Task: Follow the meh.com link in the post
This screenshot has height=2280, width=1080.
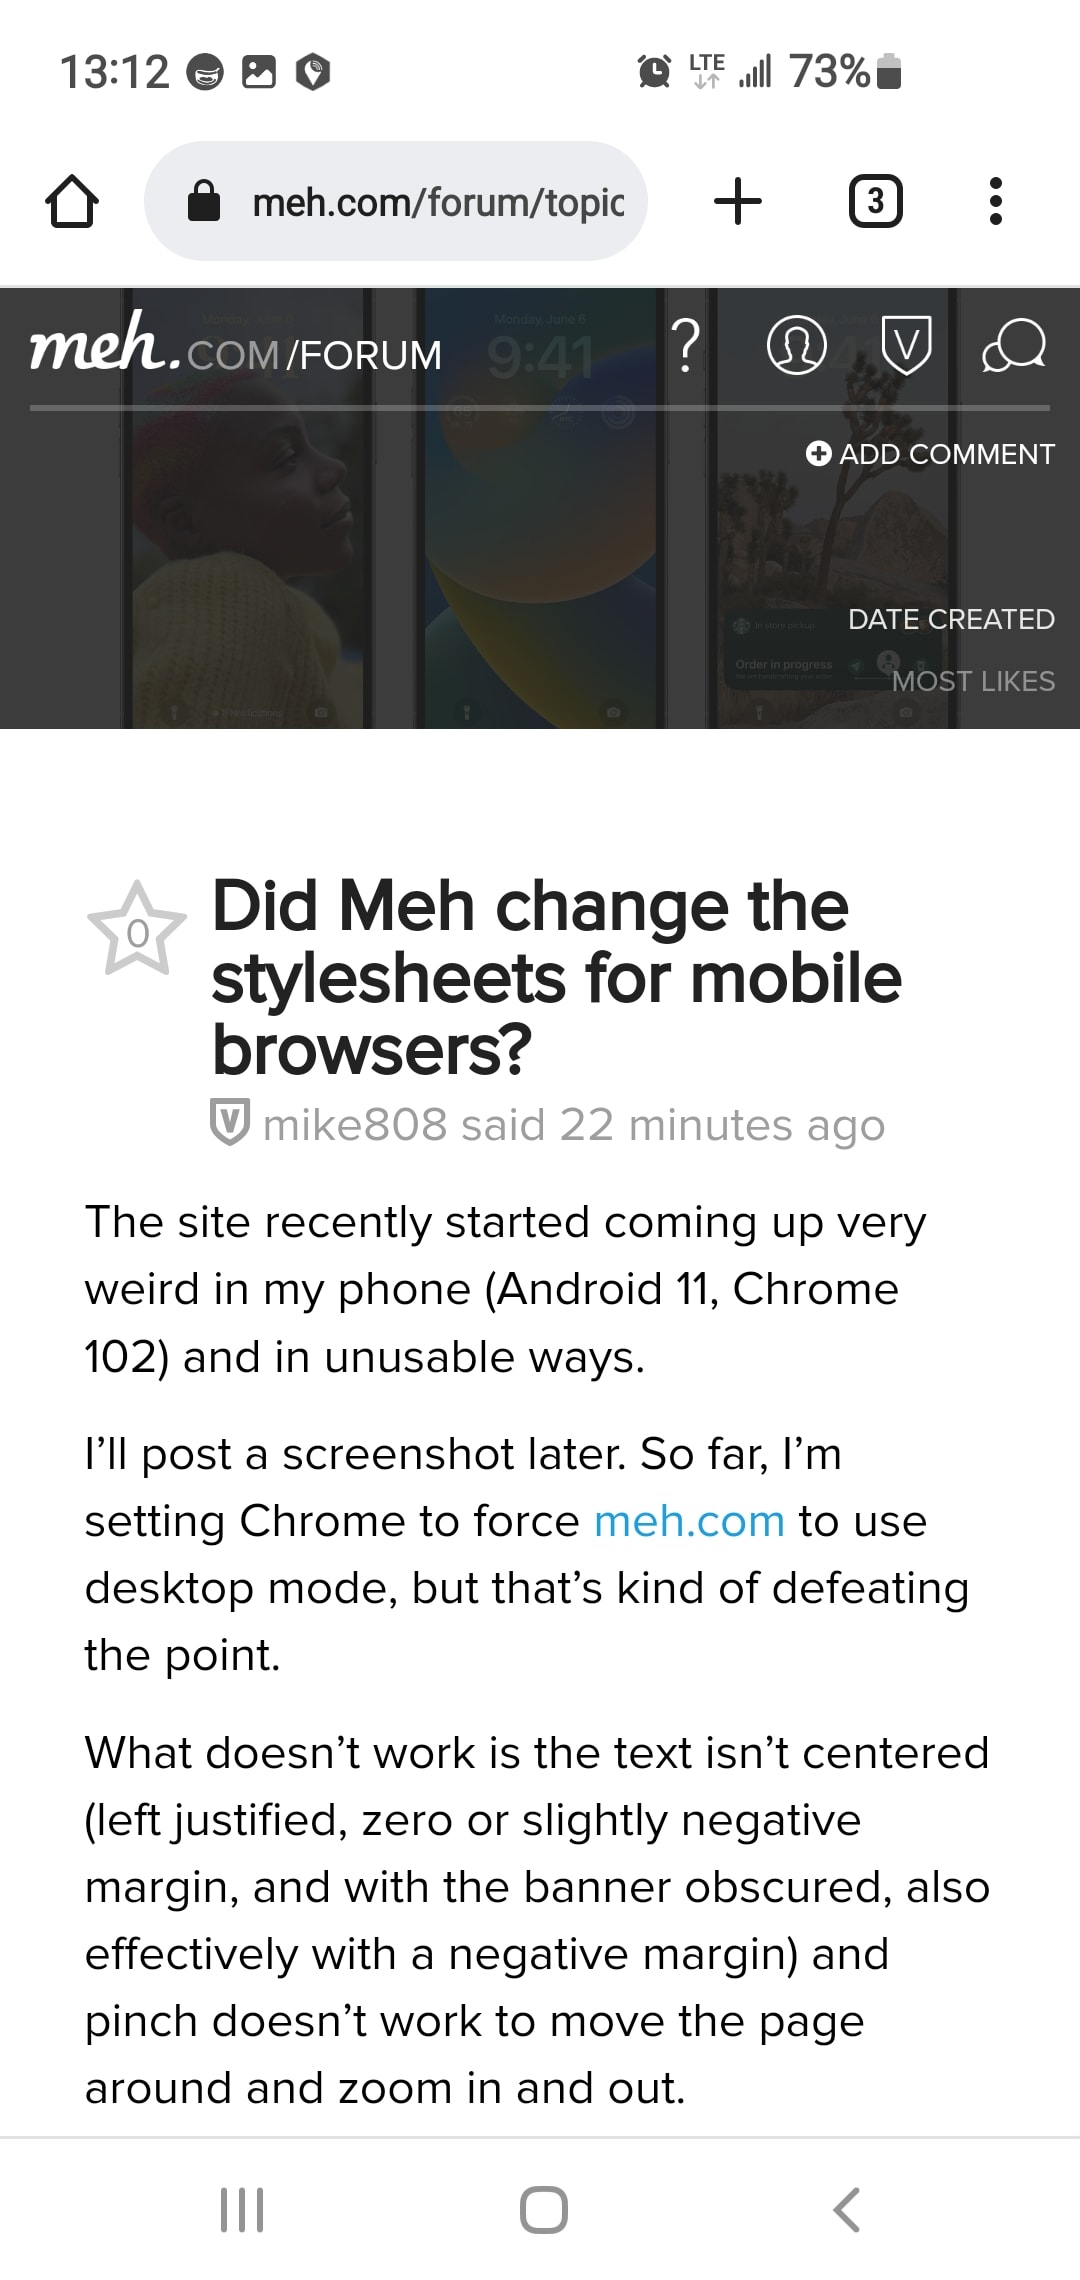Action: [x=689, y=1521]
